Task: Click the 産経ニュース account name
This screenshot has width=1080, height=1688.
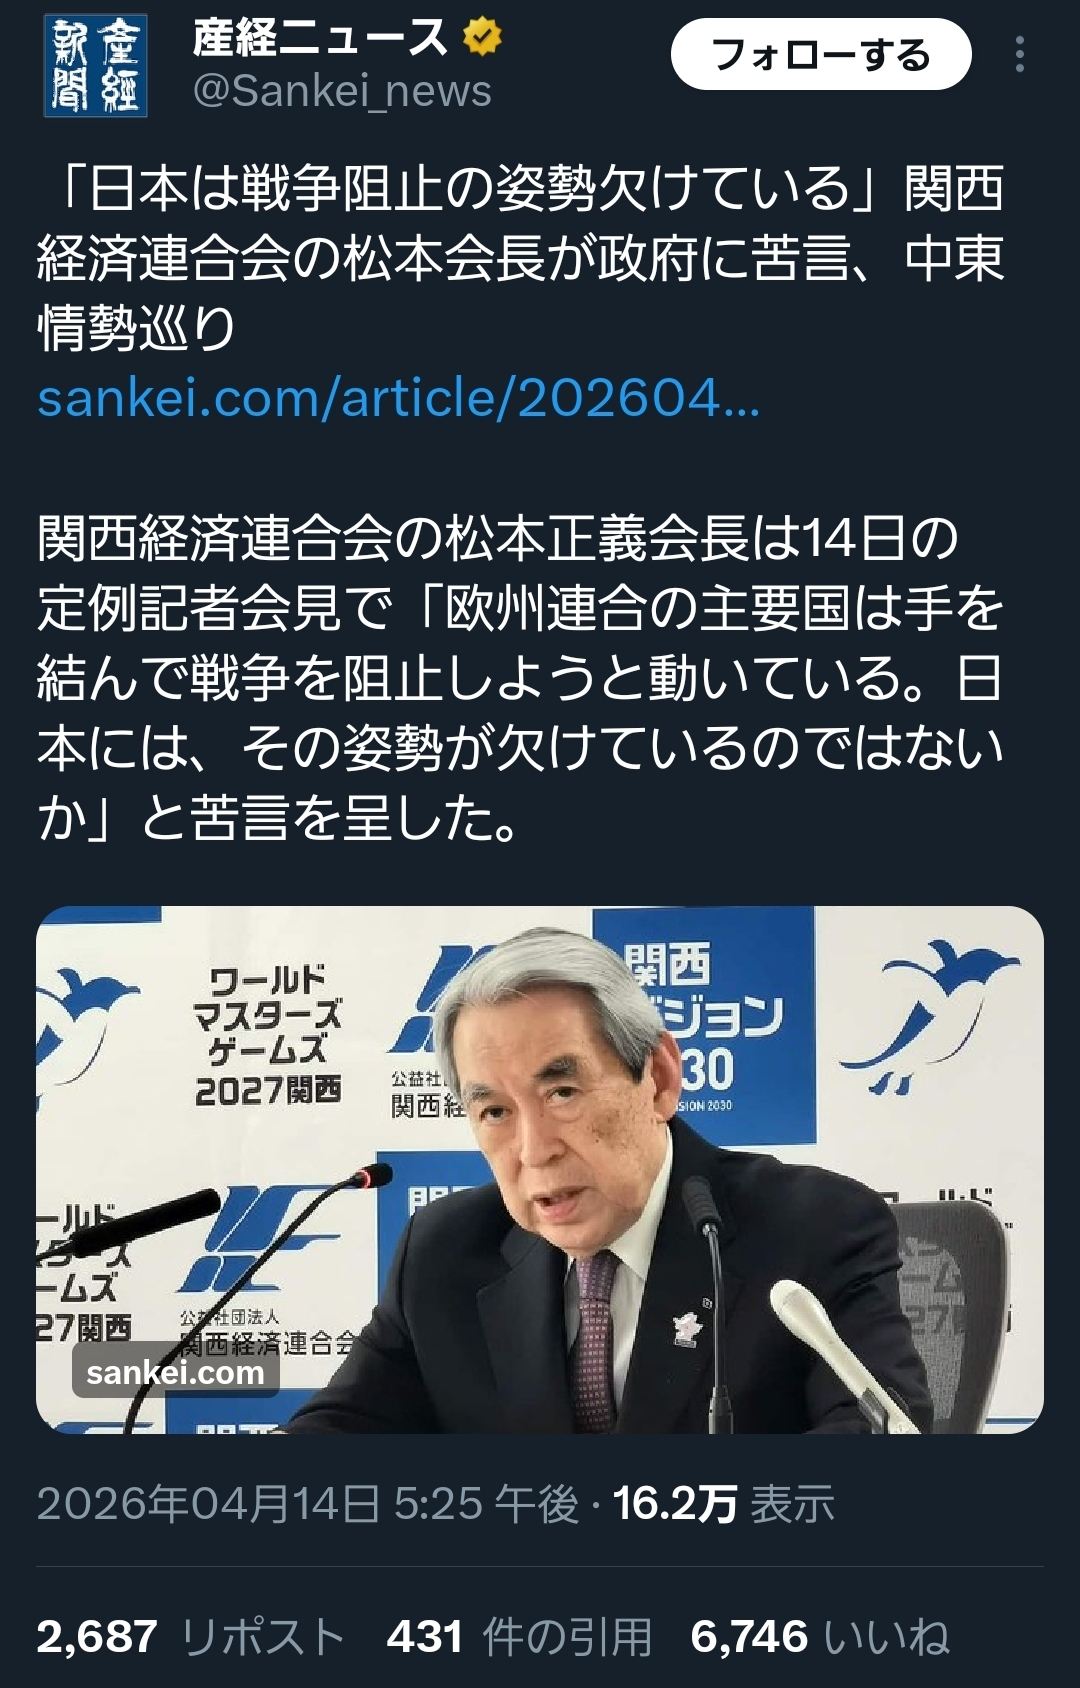Action: tap(320, 38)
